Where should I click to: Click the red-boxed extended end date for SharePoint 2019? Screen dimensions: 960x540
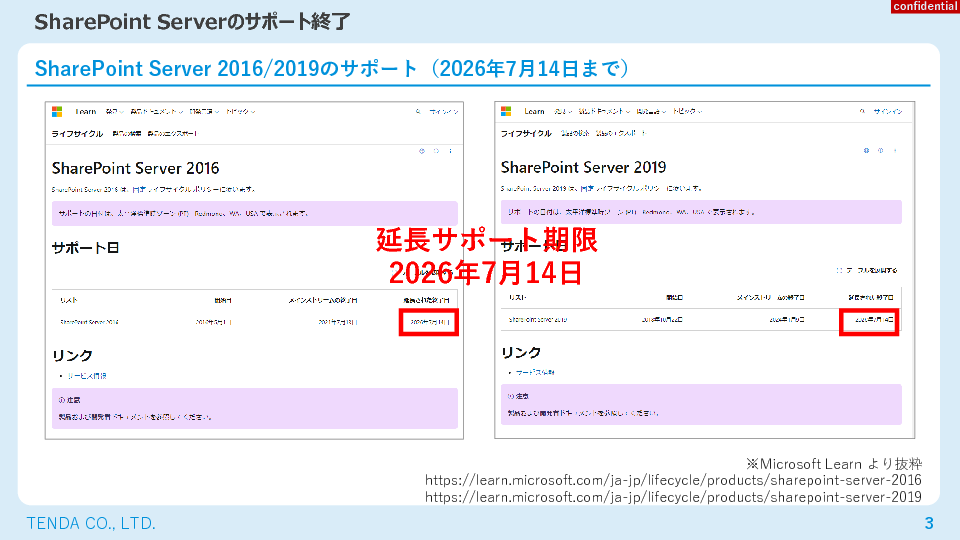click(x=866, y=320)
